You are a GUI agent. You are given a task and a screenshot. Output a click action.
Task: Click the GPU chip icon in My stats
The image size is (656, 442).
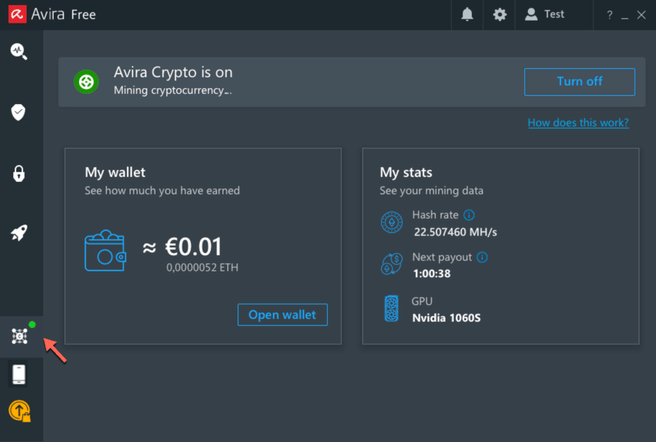[x=392, y=308]
